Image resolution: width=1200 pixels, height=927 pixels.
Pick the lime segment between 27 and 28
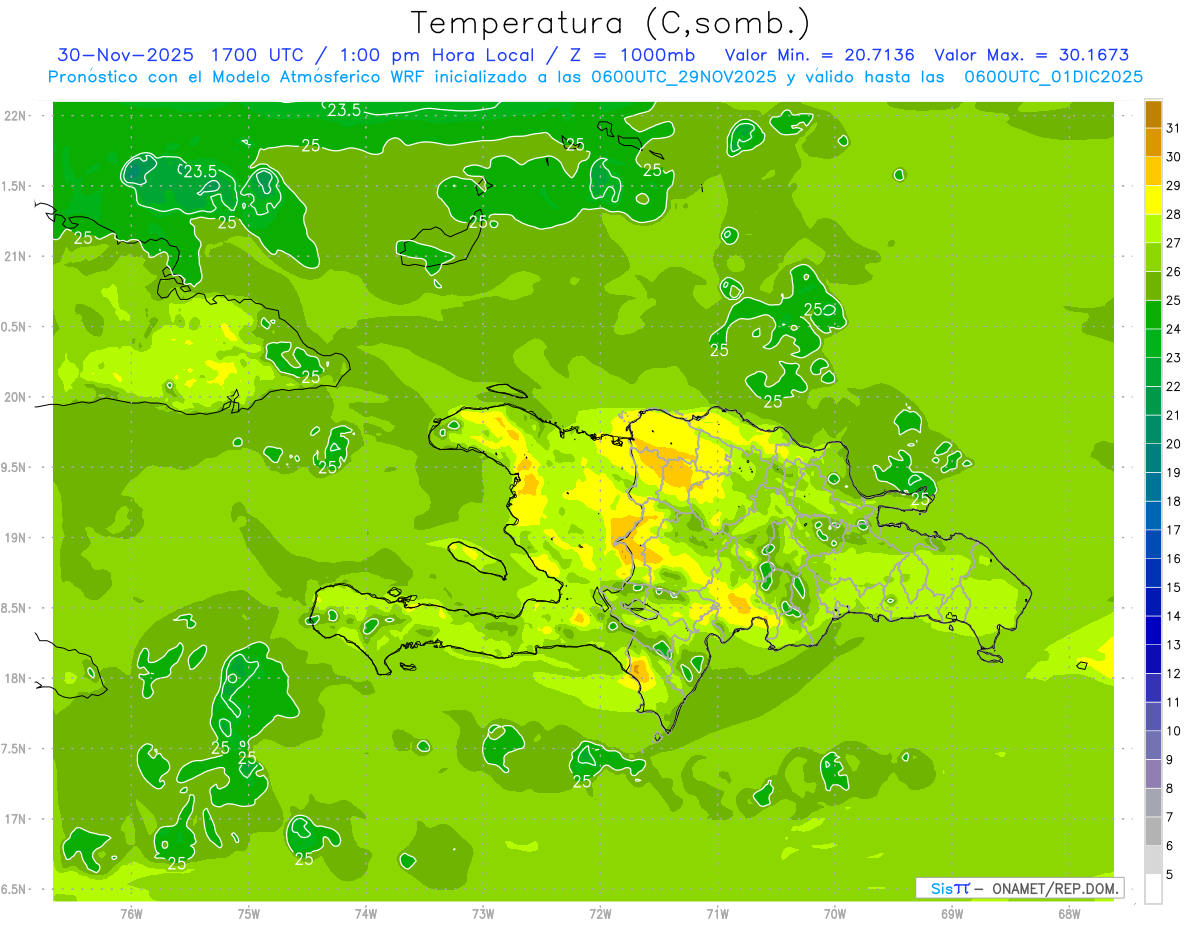pos(1153,229)
